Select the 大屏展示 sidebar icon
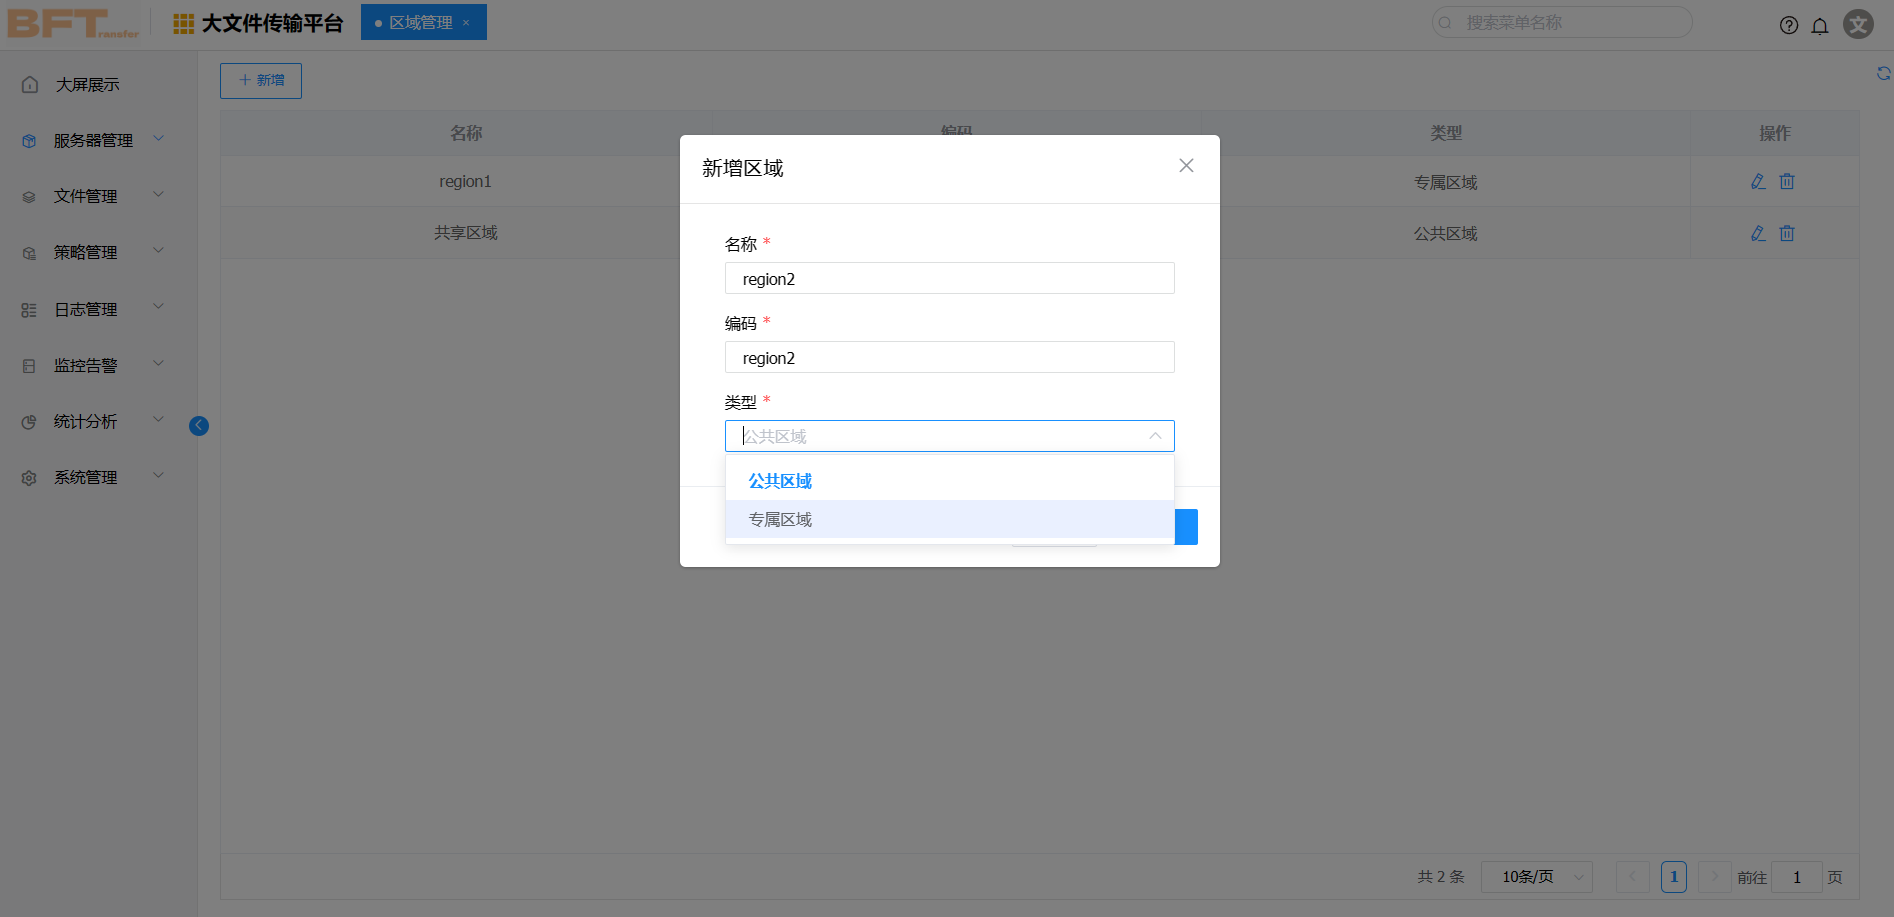The height and width of the screenshot is (917, 1894). tap(29, 84)
